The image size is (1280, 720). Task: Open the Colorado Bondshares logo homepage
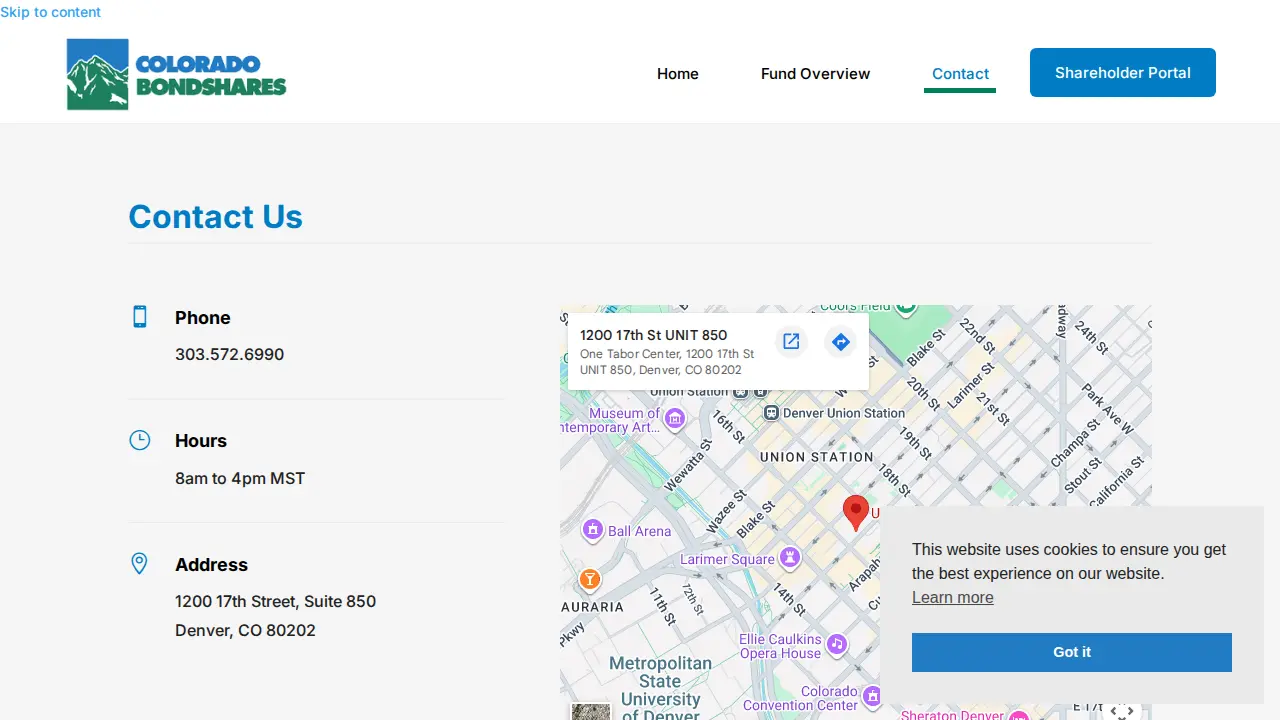(x=176, y=74)
